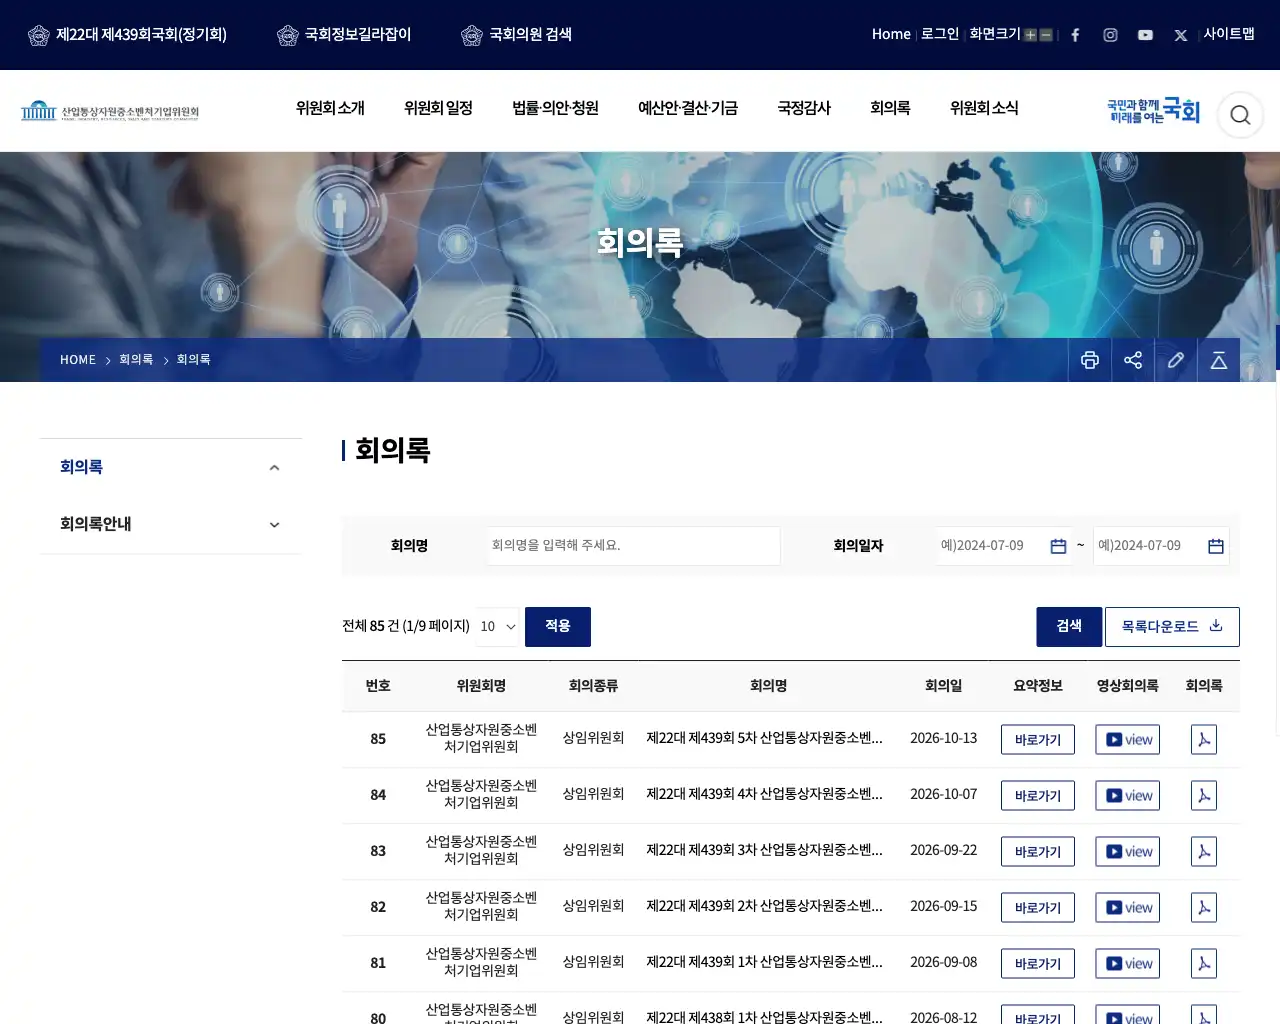Open meeting titled 제22대 제439회 5차
Image resolution: width=1280 pixels, height=1024 pixels.
click(765, 739)
